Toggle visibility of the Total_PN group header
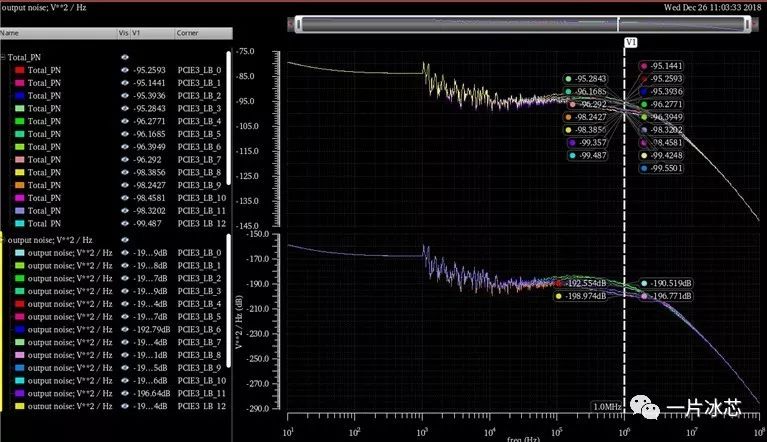 [x=125, y=57]
